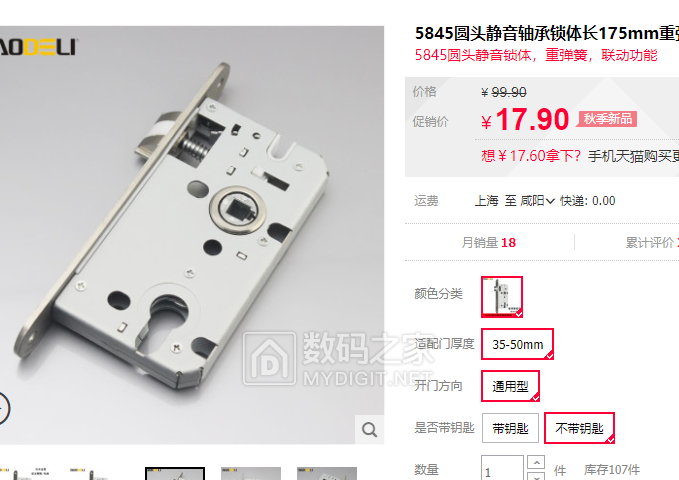The image size is (679, 480).
Task: Decrease quantity with the down arrow
Action: coord(537,476)
